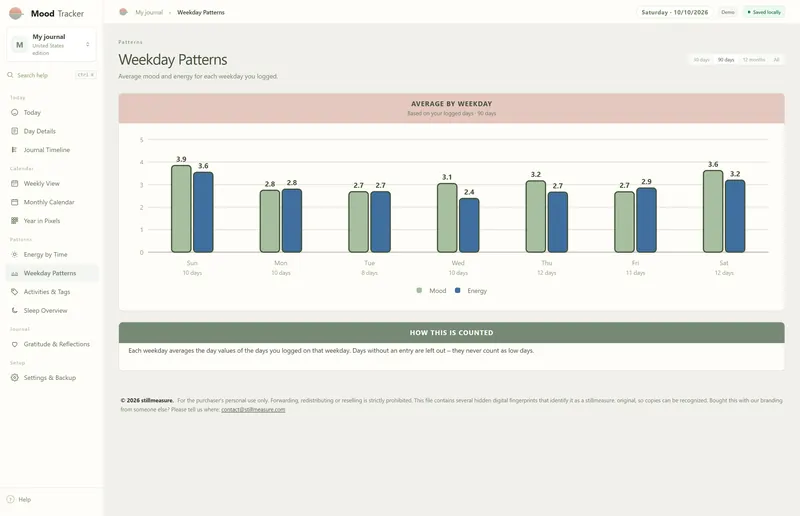Open Gratitude & Reflections journal

point(52,344)
